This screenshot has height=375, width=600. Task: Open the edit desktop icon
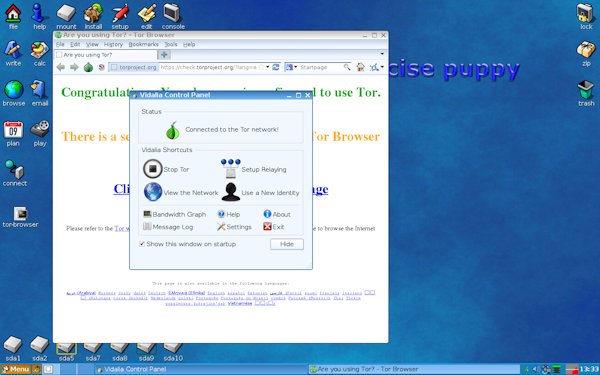147,16
